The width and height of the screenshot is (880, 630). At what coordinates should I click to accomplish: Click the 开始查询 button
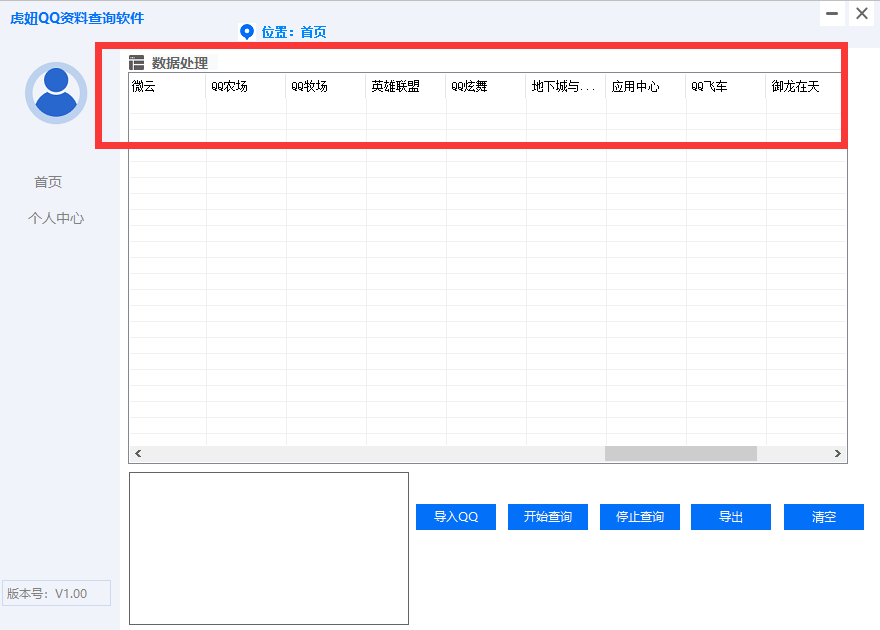click(548, 517)
